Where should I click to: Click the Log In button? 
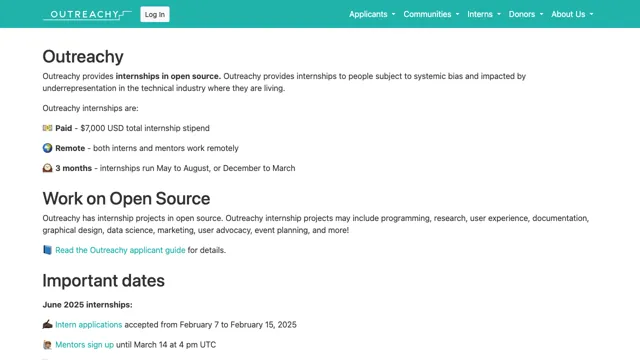coord(155,14)
